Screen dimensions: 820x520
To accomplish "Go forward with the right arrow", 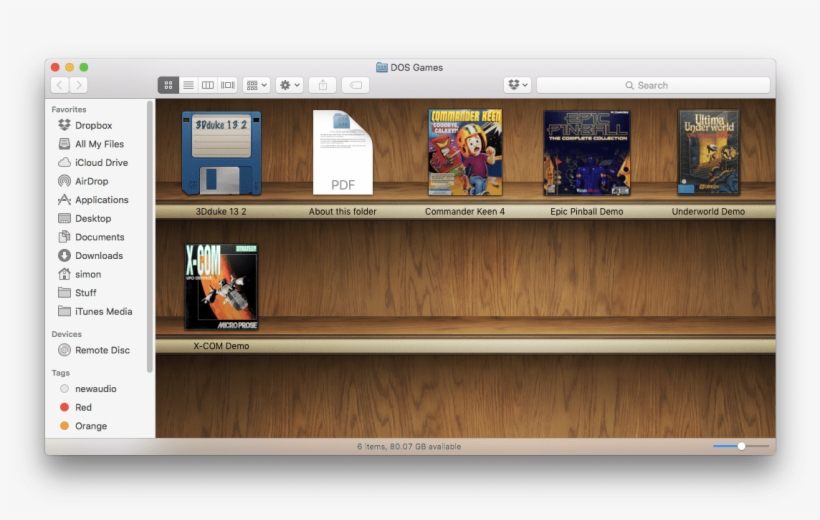I will pos(78,85).
